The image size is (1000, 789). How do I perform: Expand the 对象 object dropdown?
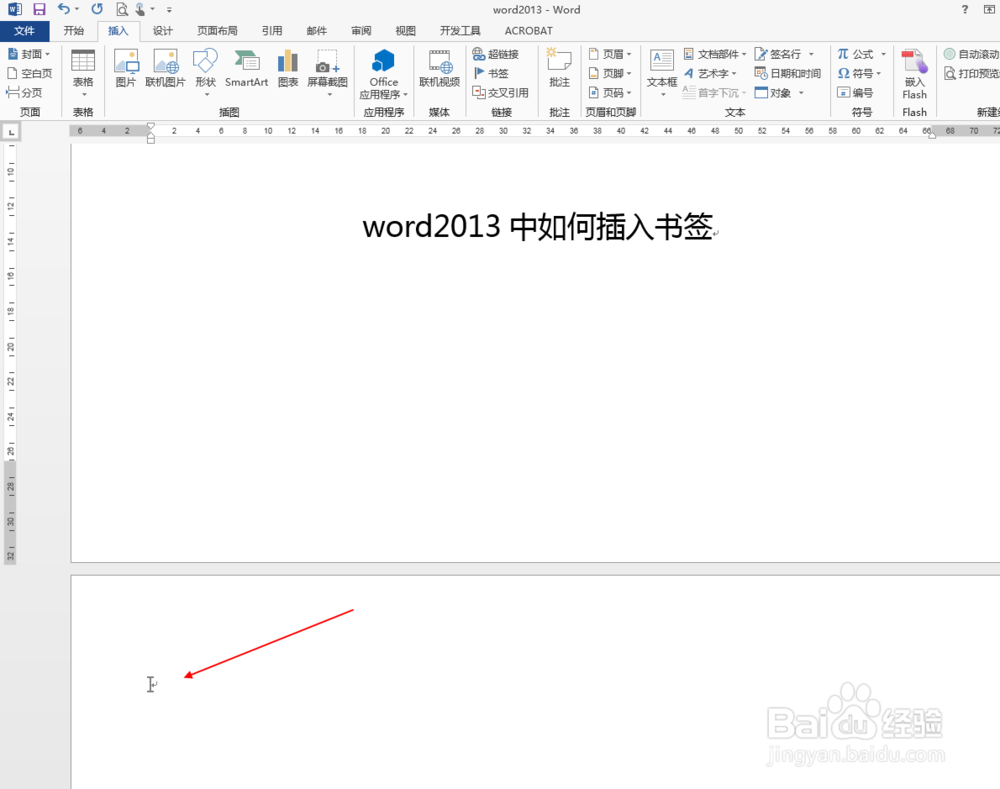coord(801,92)
